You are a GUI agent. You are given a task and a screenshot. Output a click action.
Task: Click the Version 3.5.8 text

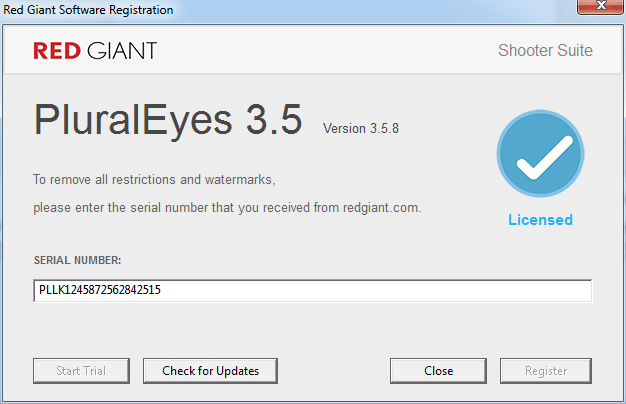click(361, 129)
